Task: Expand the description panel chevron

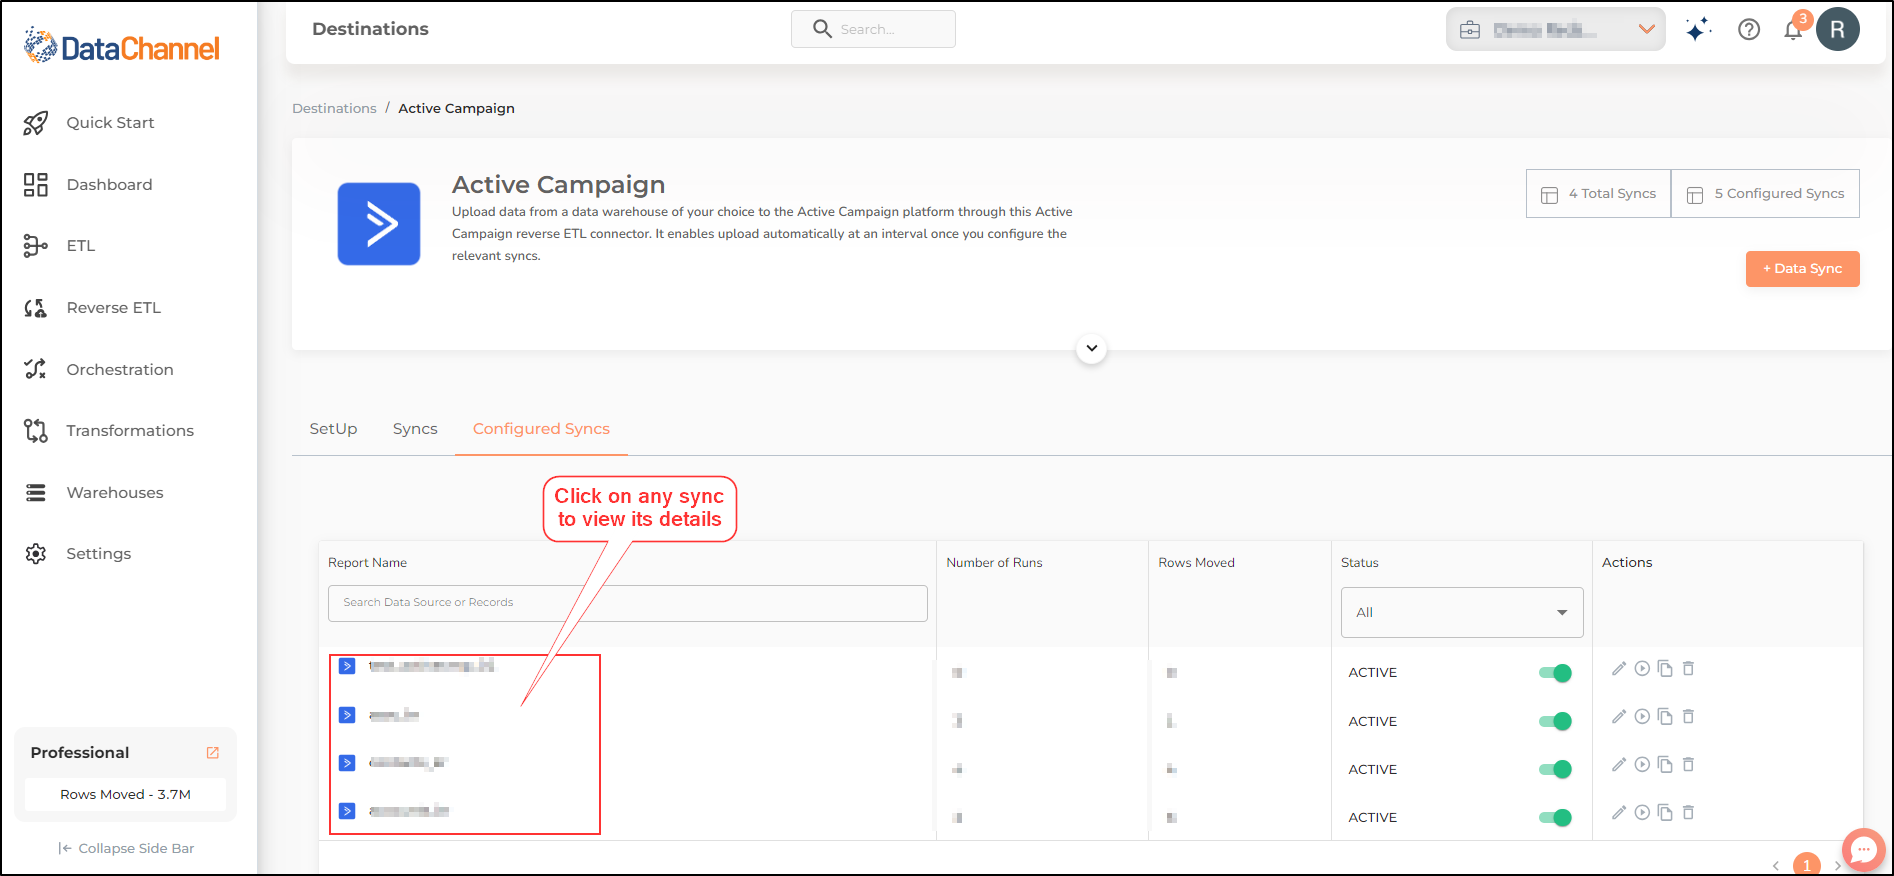Action: tap(1092, 349)
